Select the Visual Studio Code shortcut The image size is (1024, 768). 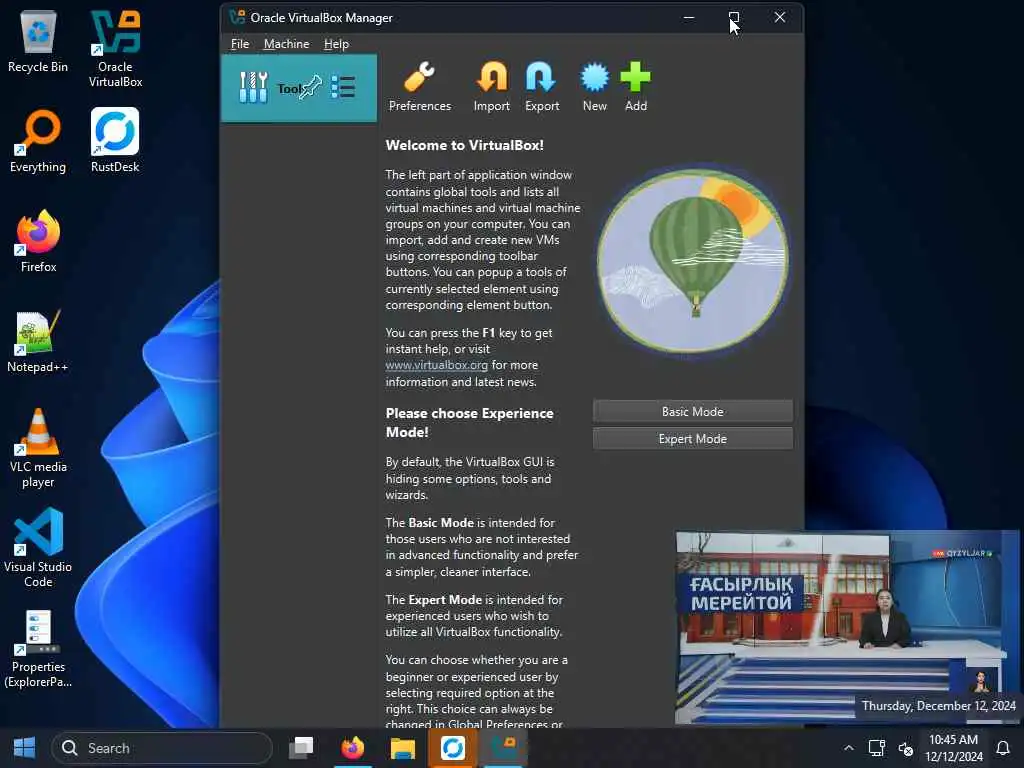point(38,549)
